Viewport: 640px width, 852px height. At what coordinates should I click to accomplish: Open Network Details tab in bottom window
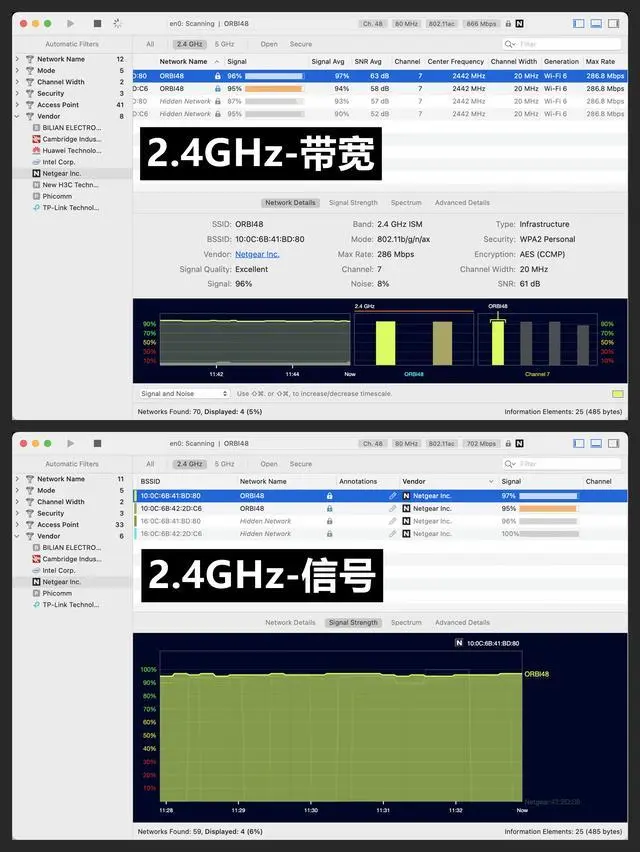(290, 623)
